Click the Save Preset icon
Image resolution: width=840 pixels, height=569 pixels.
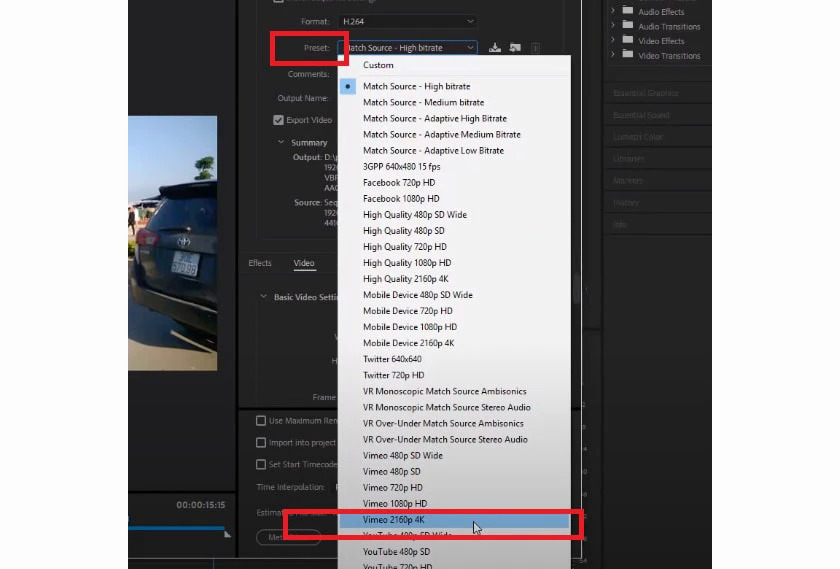coord(495,48)
